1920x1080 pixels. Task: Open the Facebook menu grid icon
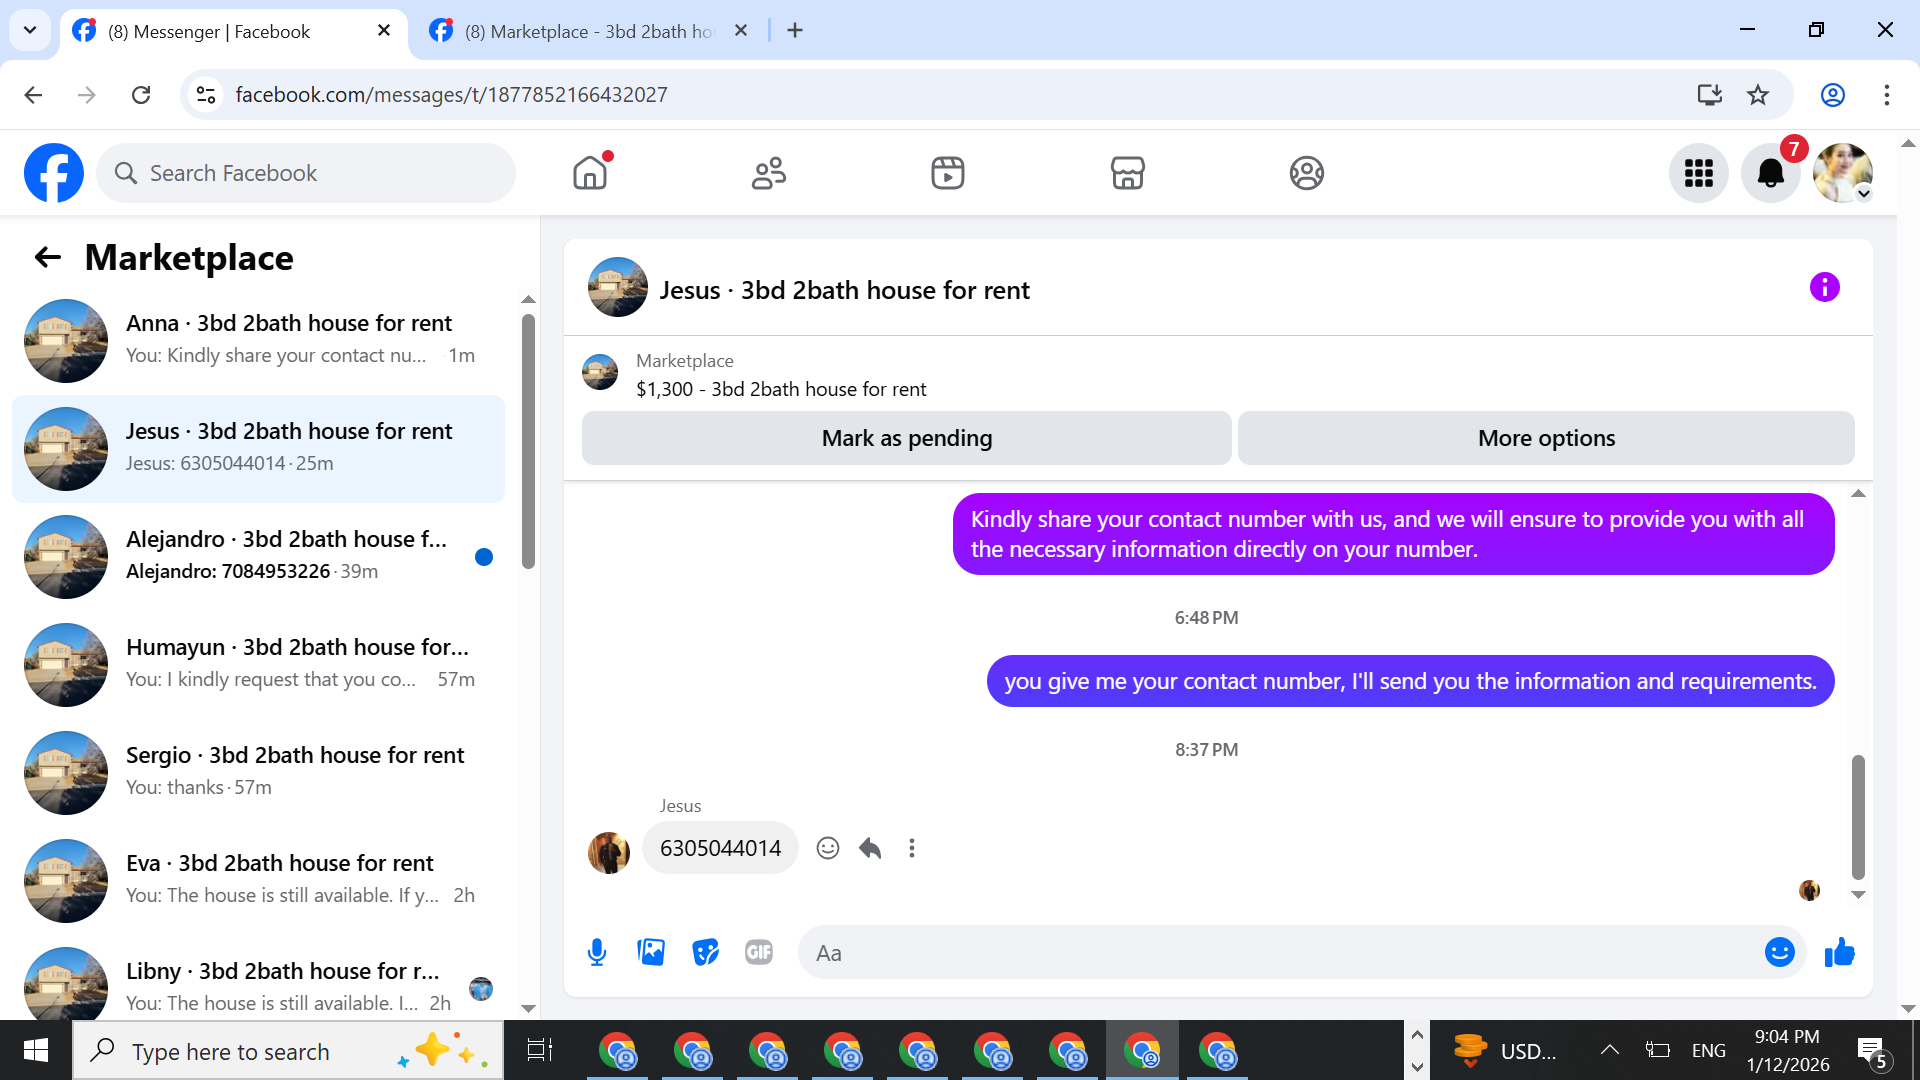click(x=1698, y=173)
